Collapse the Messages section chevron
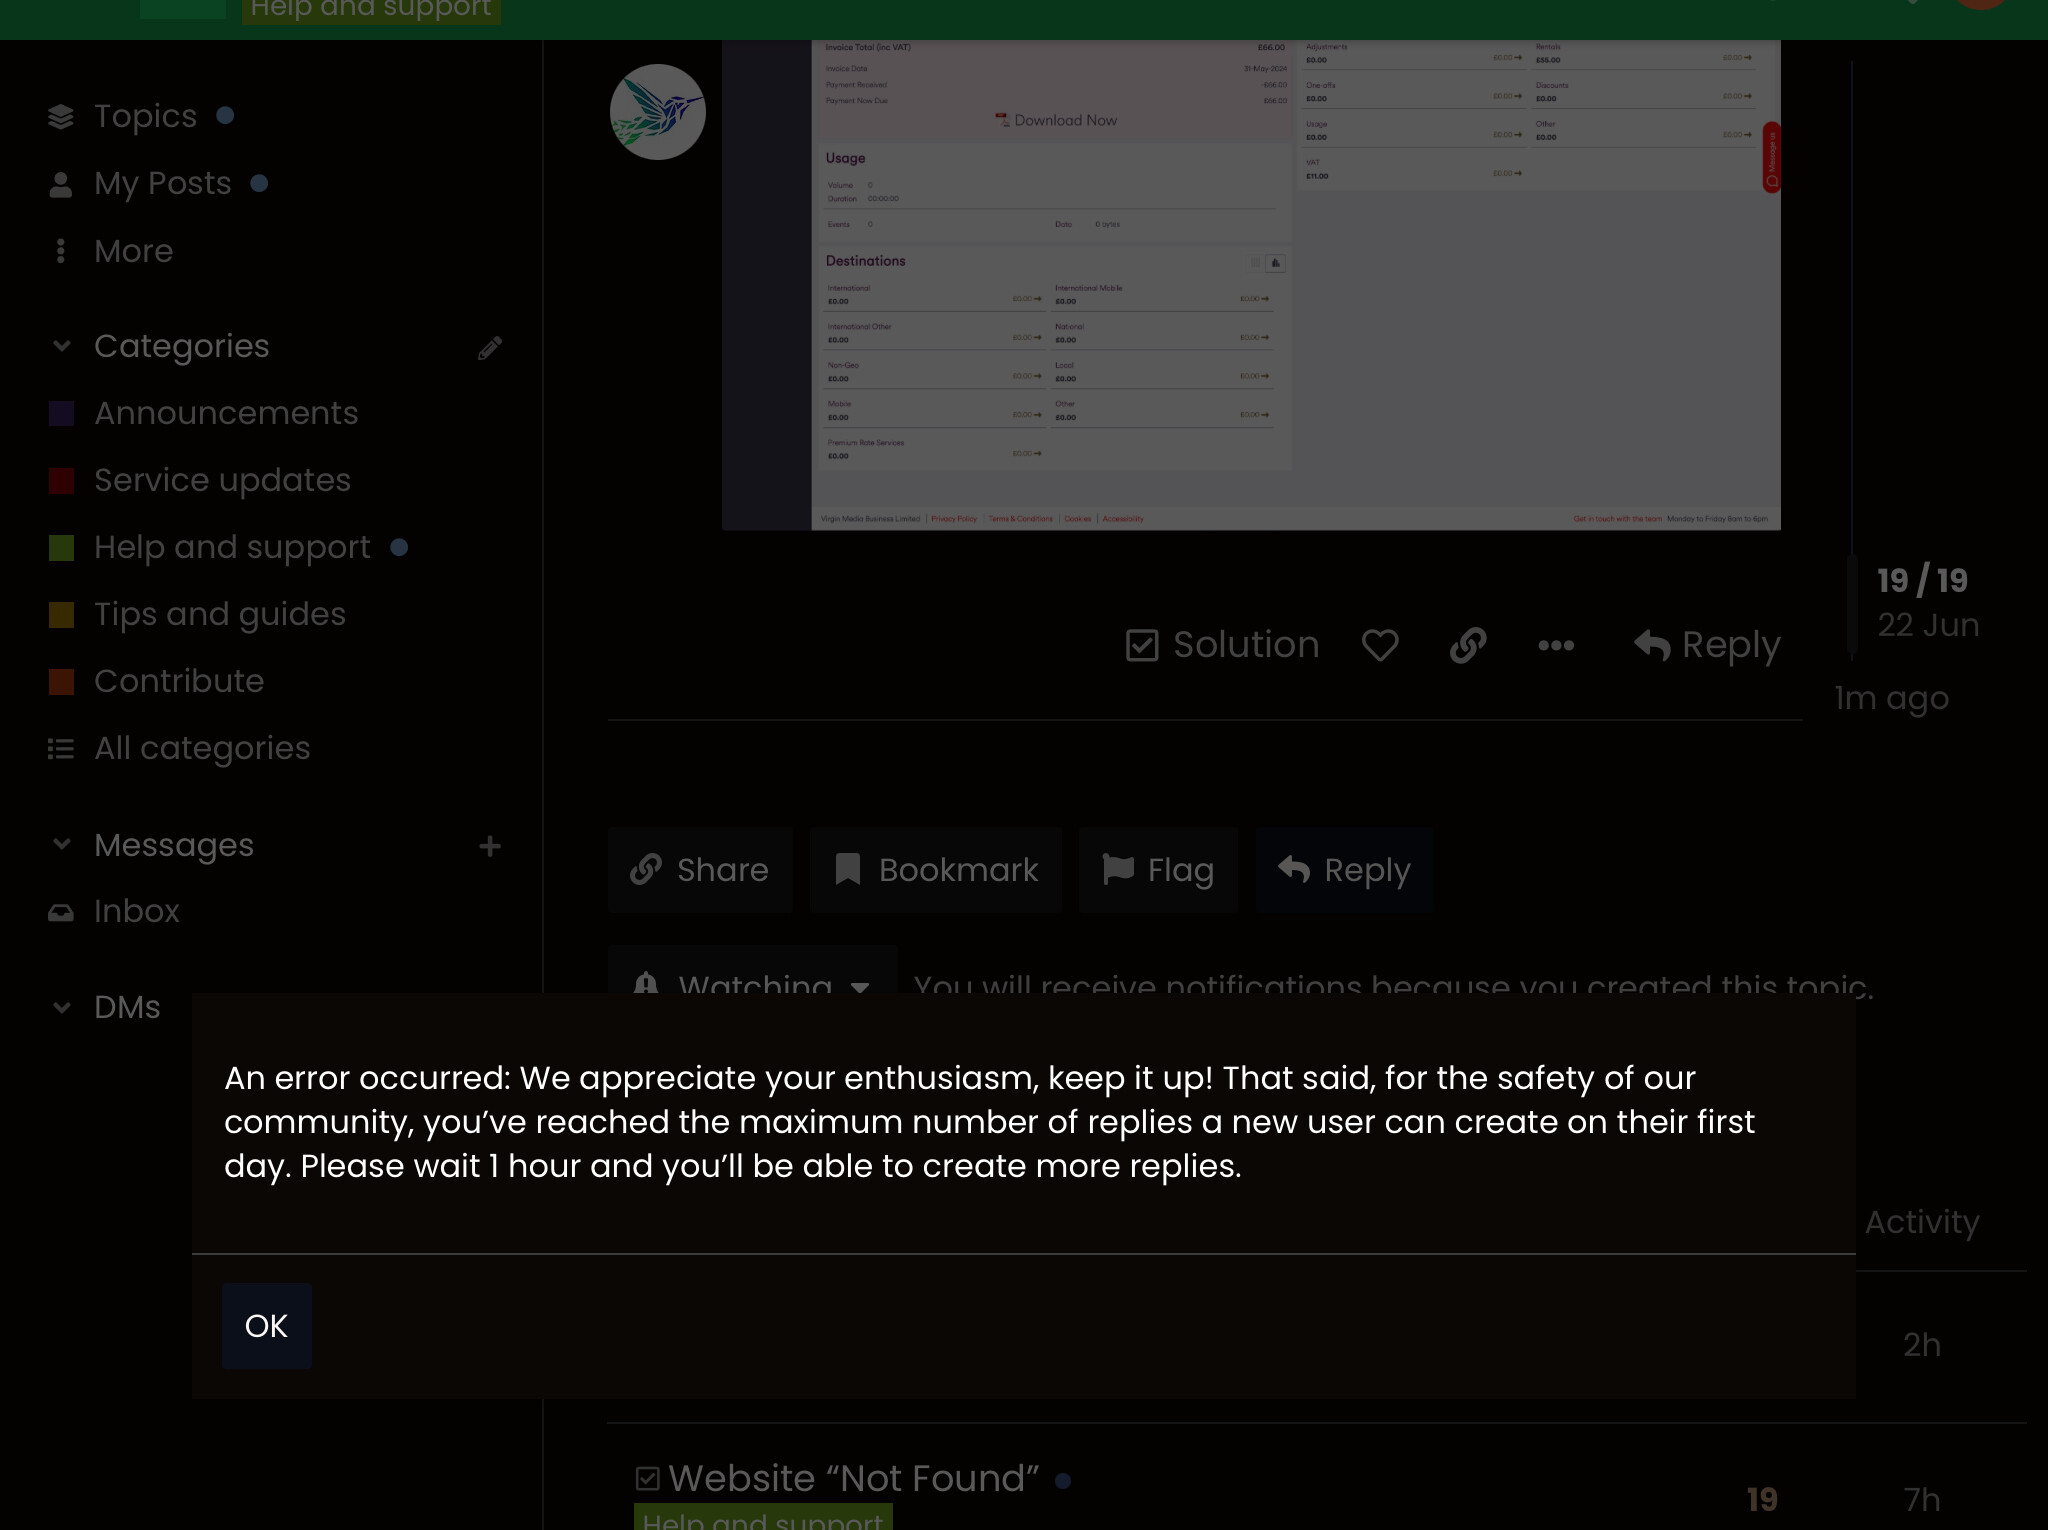The width and height of the screenshot is (2048, 1530). (x=62, y=845)
